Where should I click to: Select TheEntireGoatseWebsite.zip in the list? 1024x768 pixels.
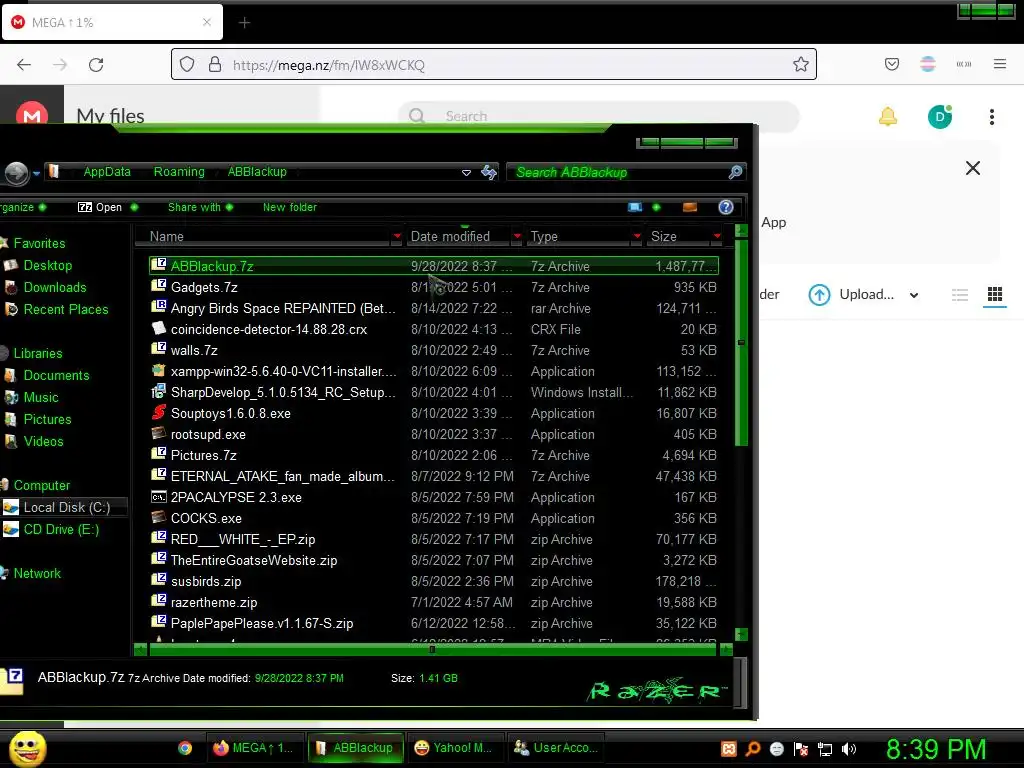[253, 560]
